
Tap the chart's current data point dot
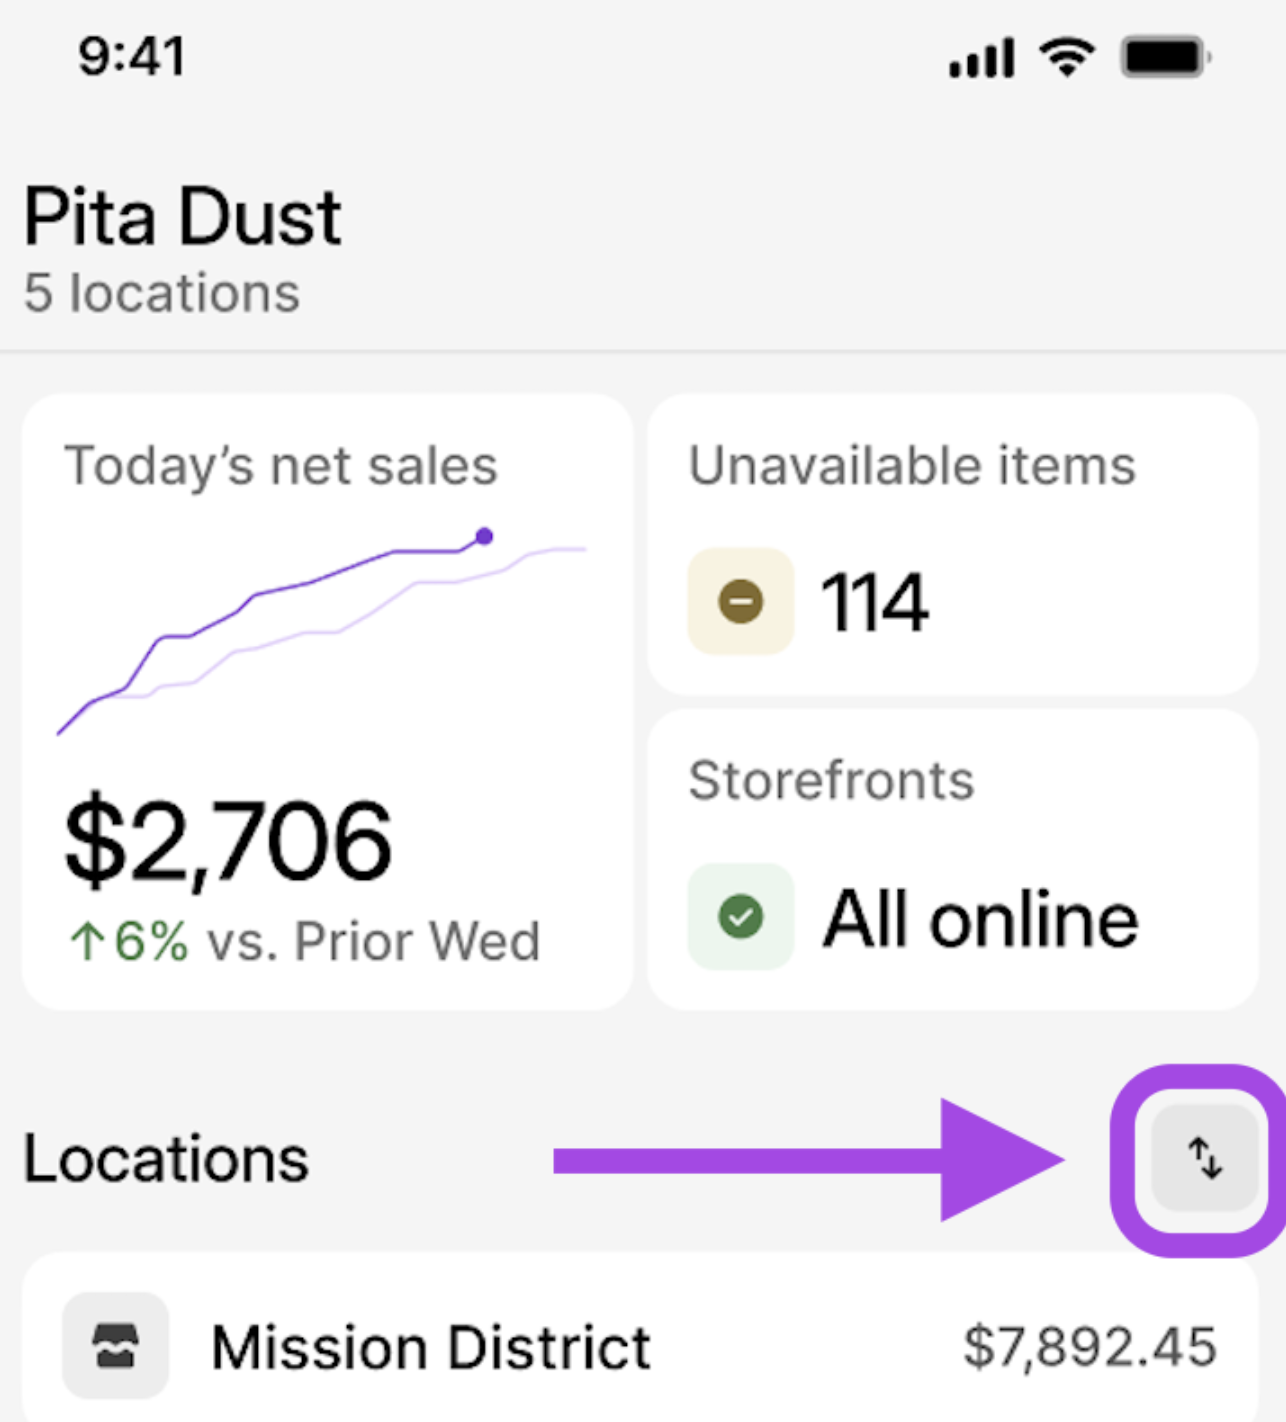[484, 537]
